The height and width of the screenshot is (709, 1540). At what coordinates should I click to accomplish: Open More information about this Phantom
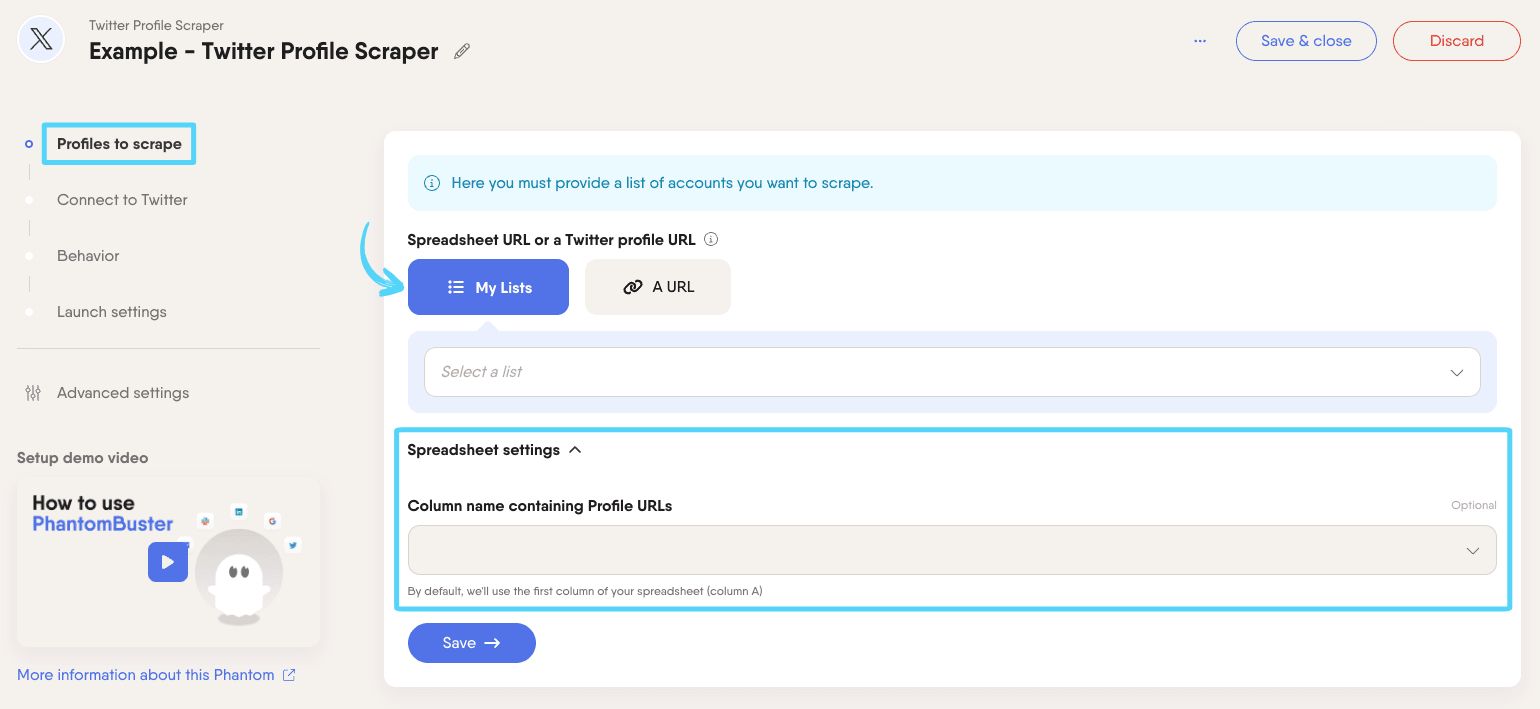(x=146, y=675)
